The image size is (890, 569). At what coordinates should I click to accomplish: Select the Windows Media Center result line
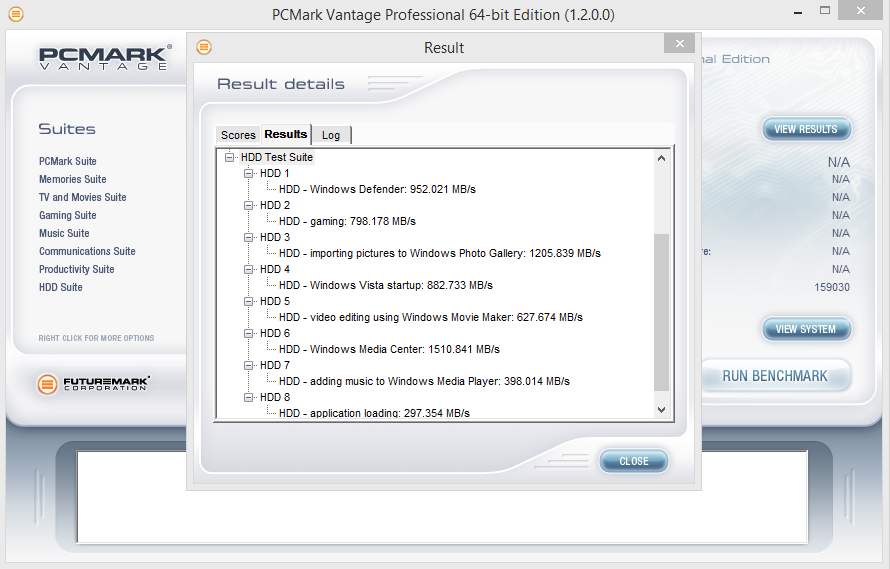tap(389, 349)
